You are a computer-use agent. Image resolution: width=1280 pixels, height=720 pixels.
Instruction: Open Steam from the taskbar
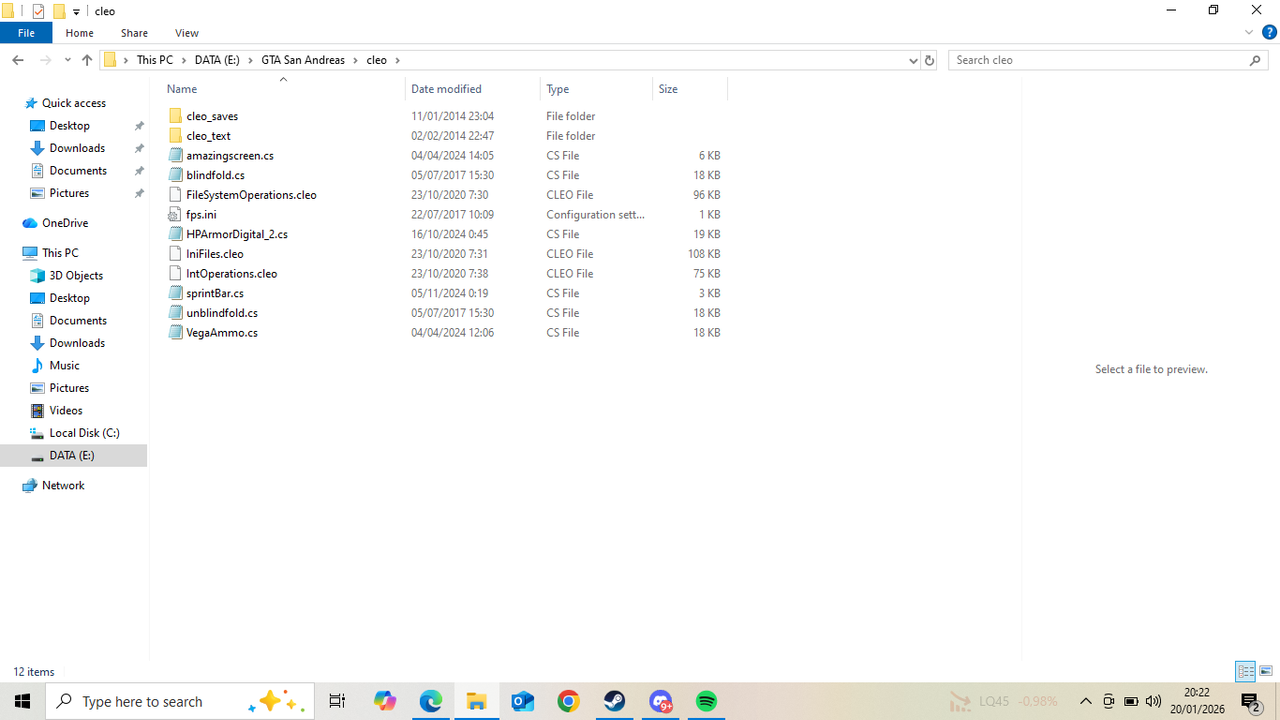click(x=615, y=701)
